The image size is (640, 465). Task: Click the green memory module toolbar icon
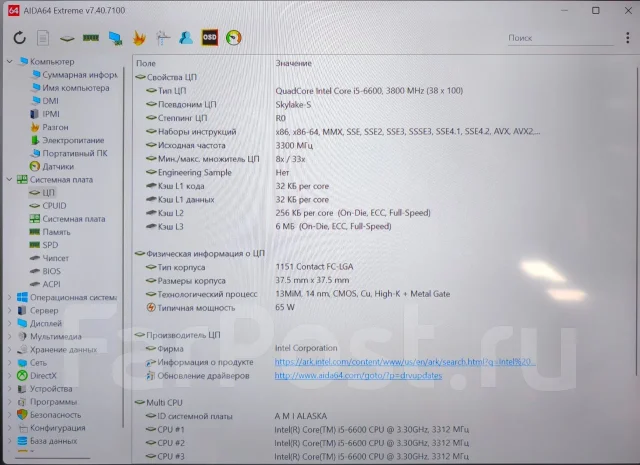point(91,38)
